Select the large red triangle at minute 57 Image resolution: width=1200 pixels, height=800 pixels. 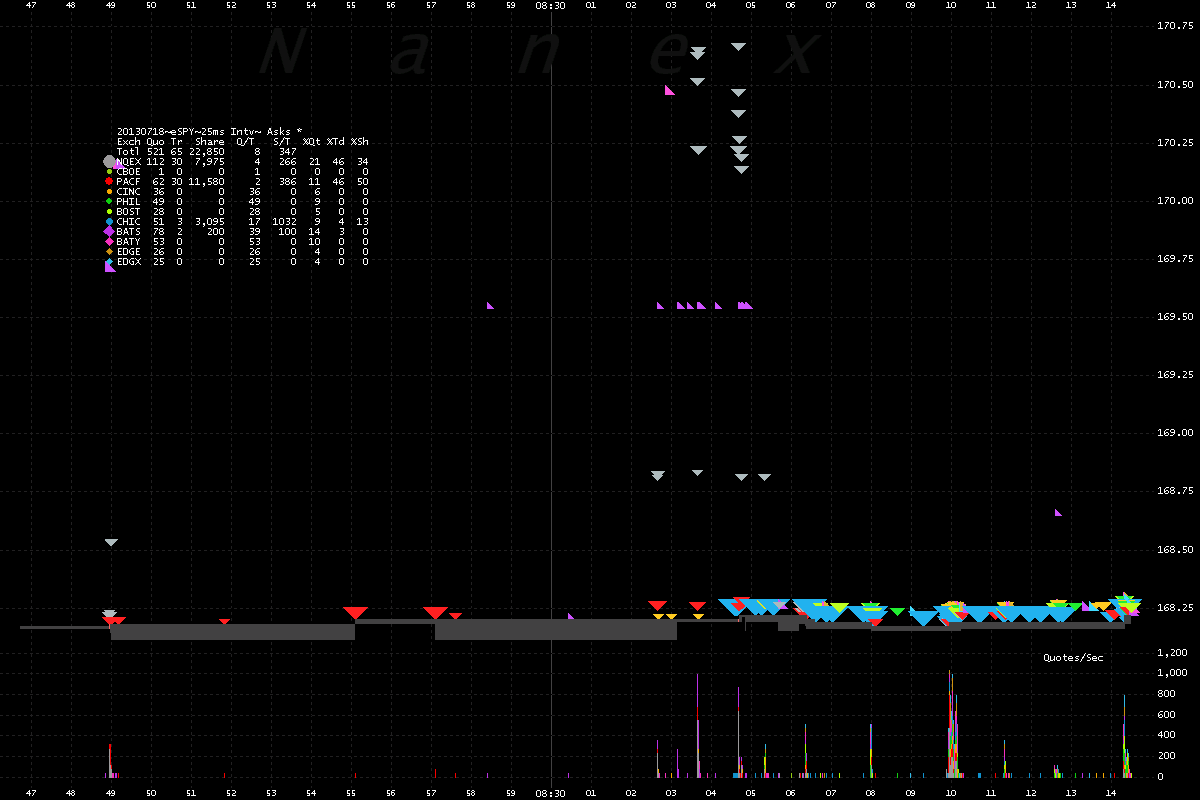pos(435,612)
